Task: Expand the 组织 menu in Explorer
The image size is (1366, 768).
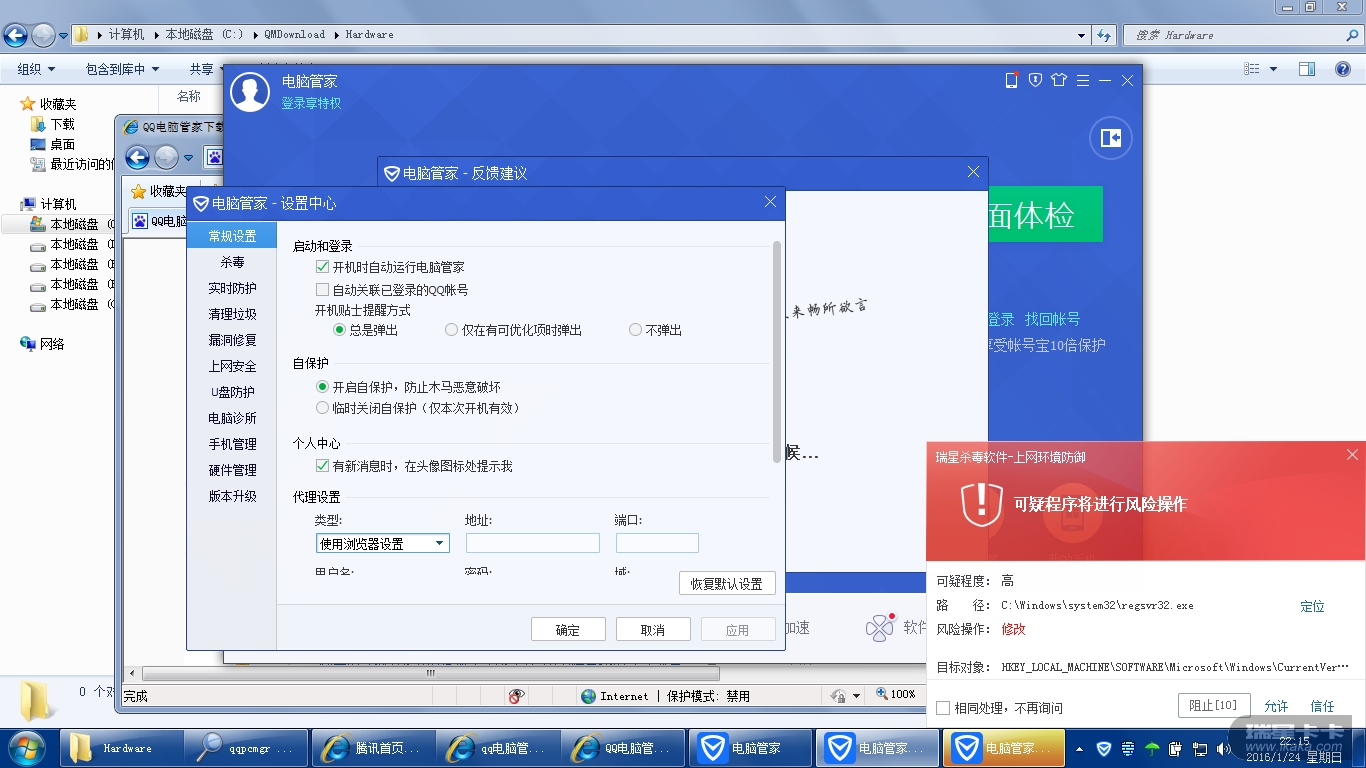Action: pyautogui.click(x=36, y=69)
